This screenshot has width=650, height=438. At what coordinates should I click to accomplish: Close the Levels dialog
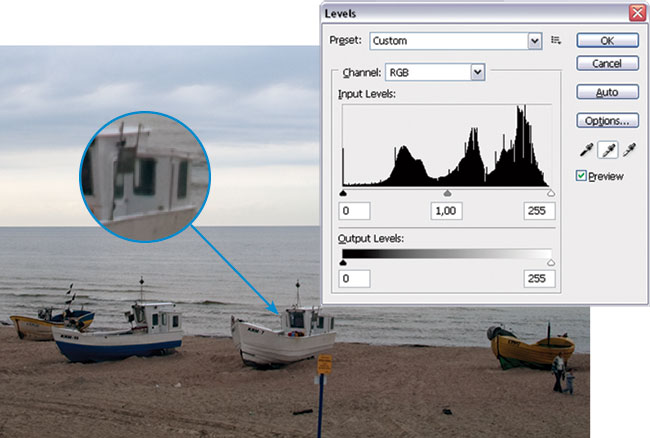(637, 13)
